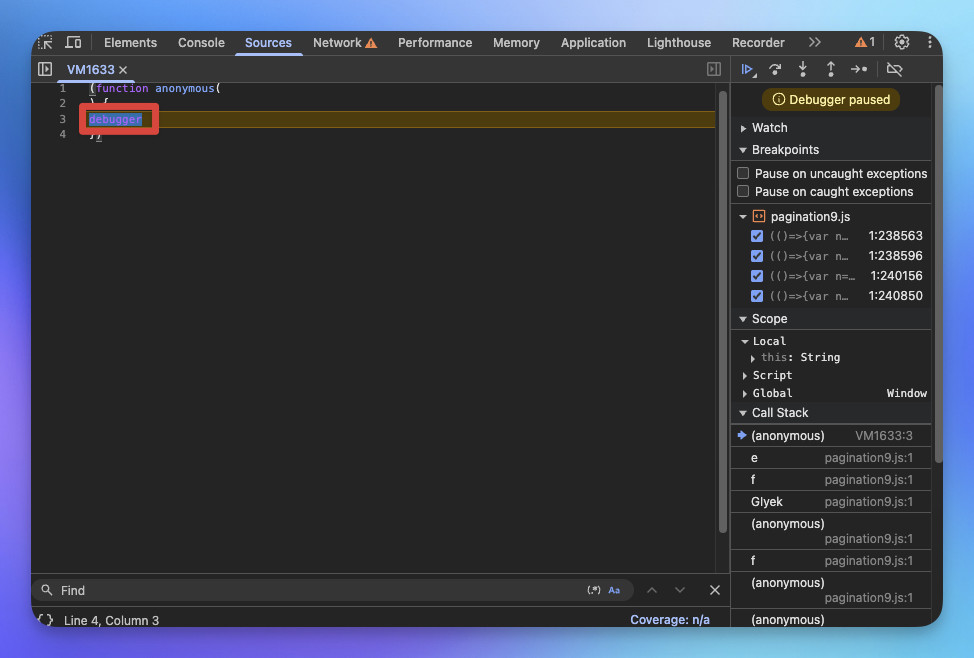Click the code editor vertical scrollbar
This screenshot has width=974, height=658.
pyautogui.click(x=722, y=312)
